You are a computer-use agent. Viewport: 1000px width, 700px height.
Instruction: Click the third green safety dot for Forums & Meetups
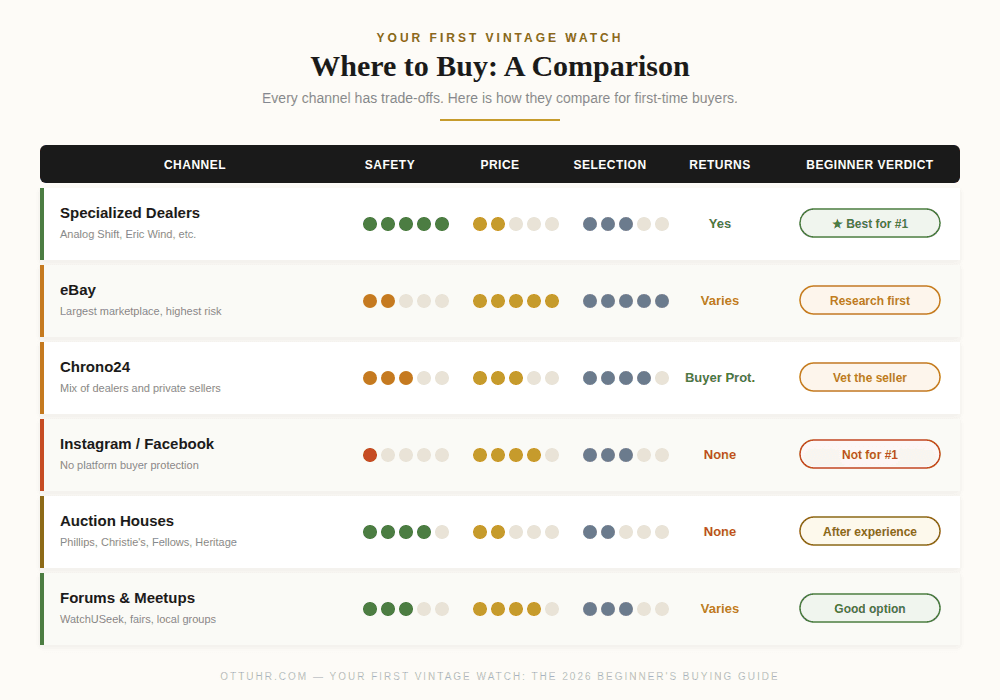coord(405,608)
